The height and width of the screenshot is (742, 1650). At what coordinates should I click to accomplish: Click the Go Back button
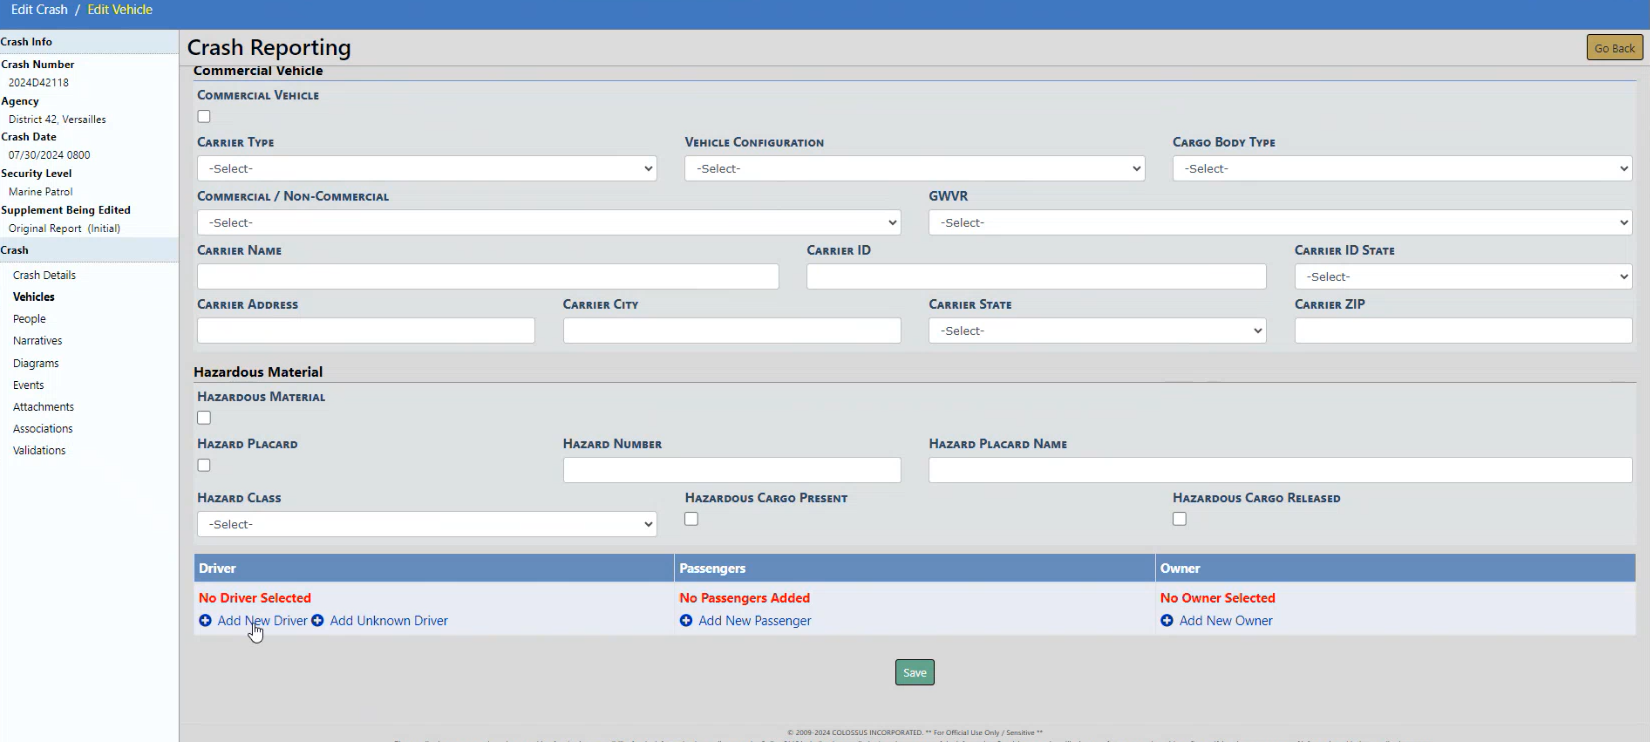[1614, 48]
